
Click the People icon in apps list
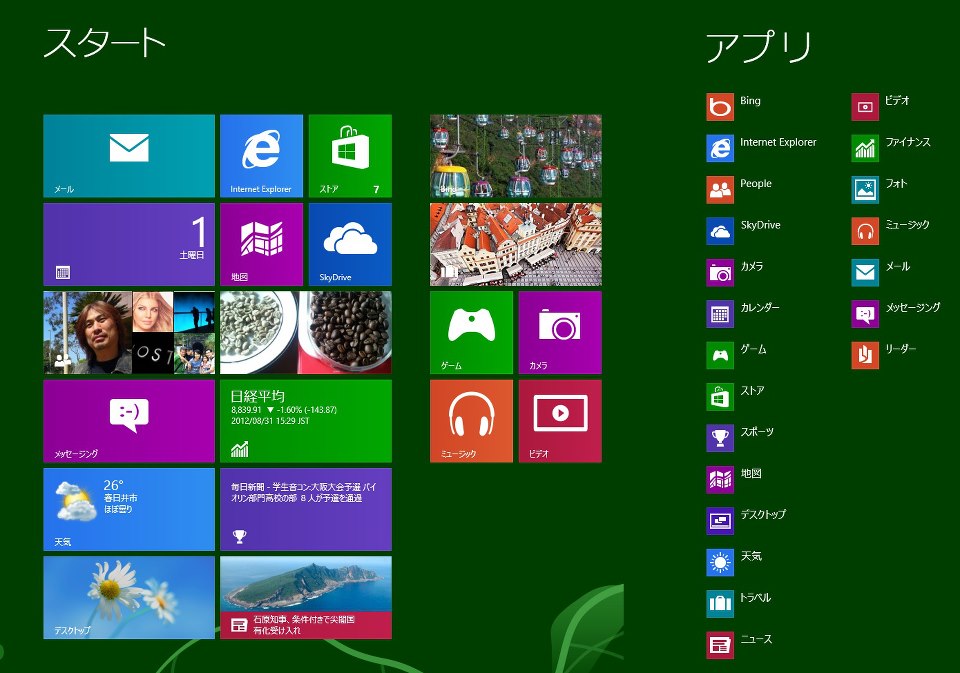pos(720,190)
